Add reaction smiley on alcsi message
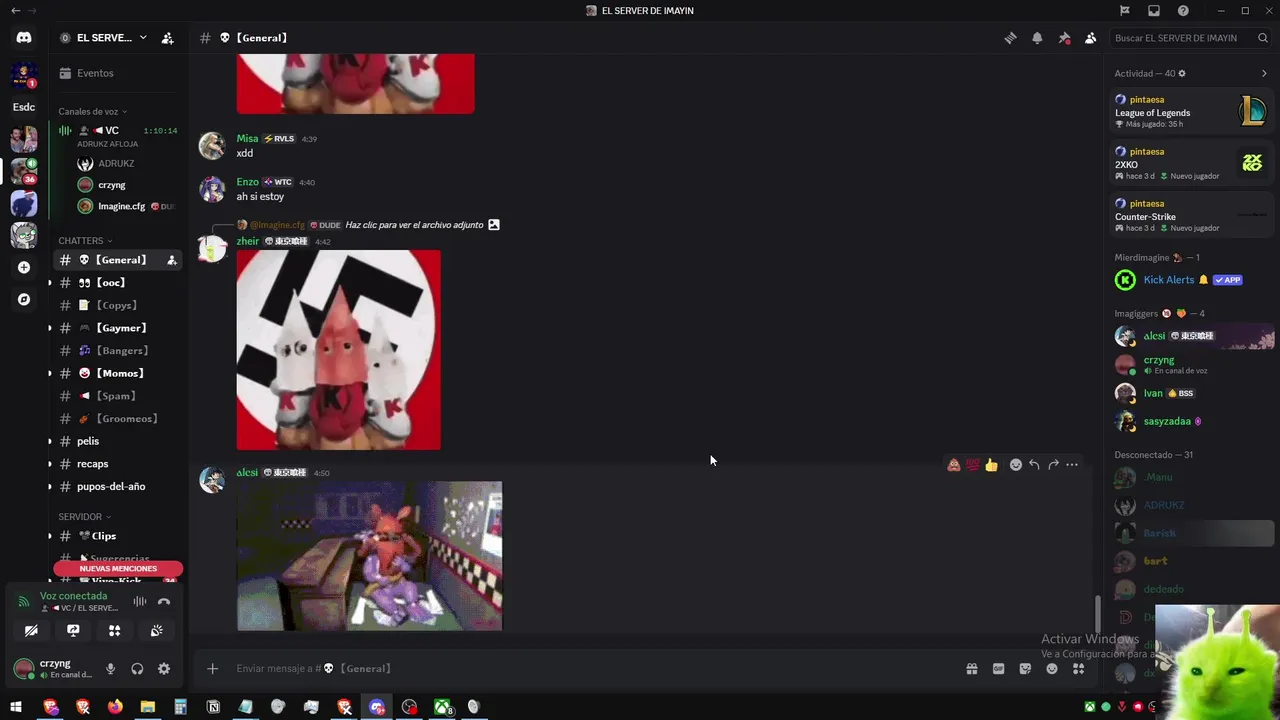This screenshot has width=1280, height=720. (1016, 465)
